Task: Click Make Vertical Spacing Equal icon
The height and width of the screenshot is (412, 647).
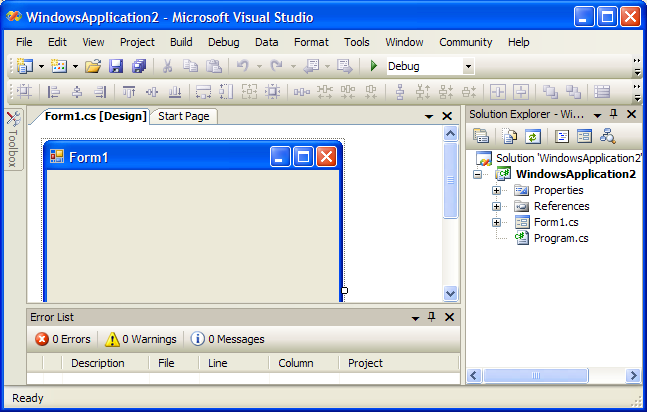Action: (x=400, y=92)
